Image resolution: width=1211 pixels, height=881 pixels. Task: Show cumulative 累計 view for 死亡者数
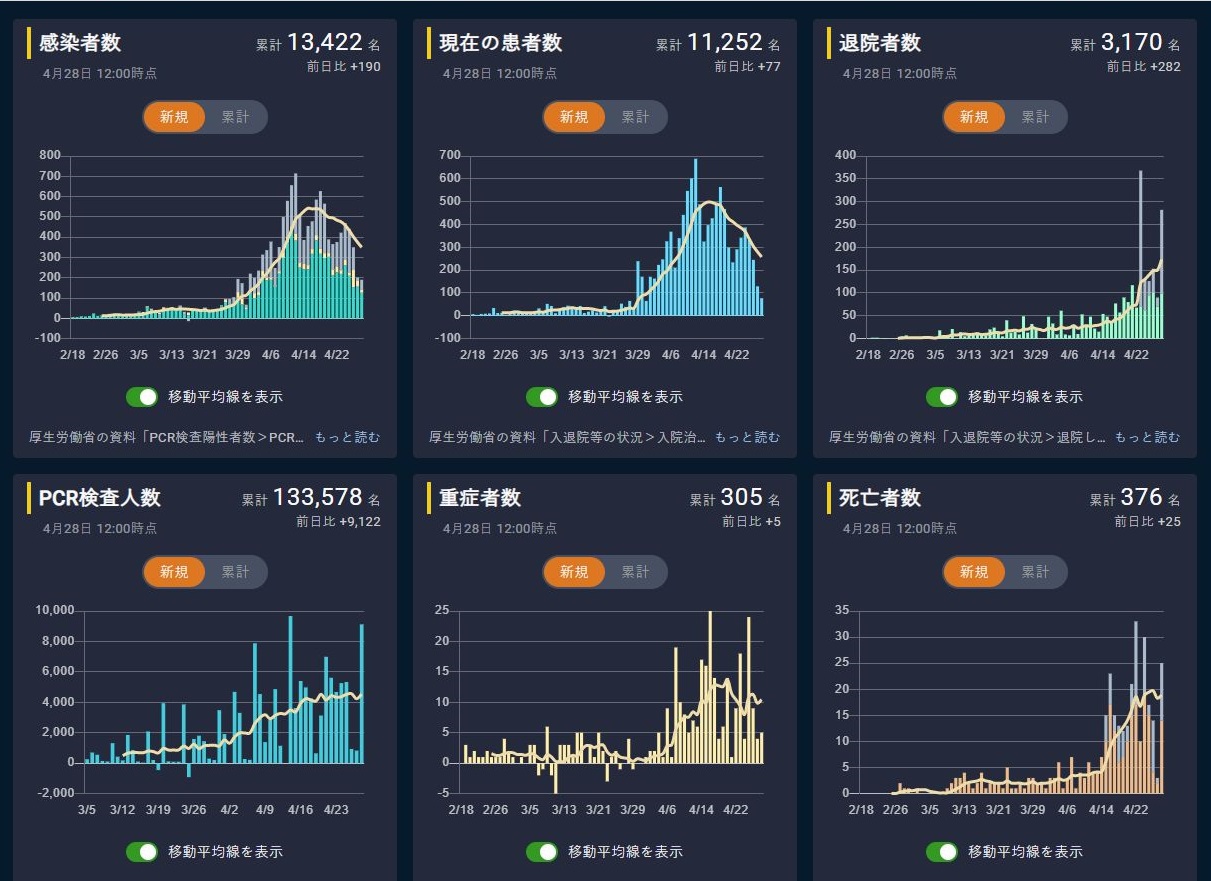tap(1036, 572)
